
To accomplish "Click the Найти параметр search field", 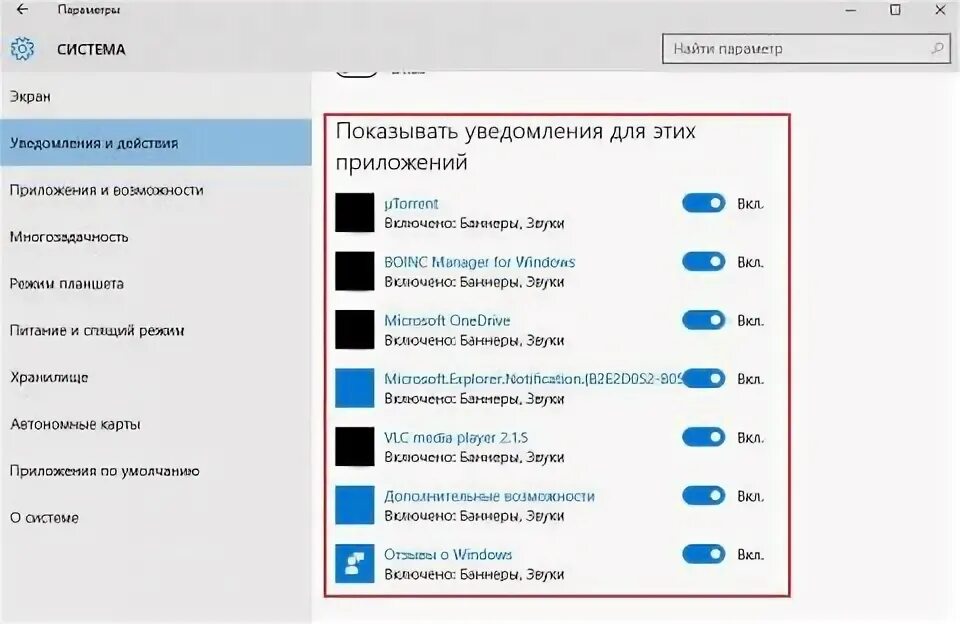I will click(806, 48).
